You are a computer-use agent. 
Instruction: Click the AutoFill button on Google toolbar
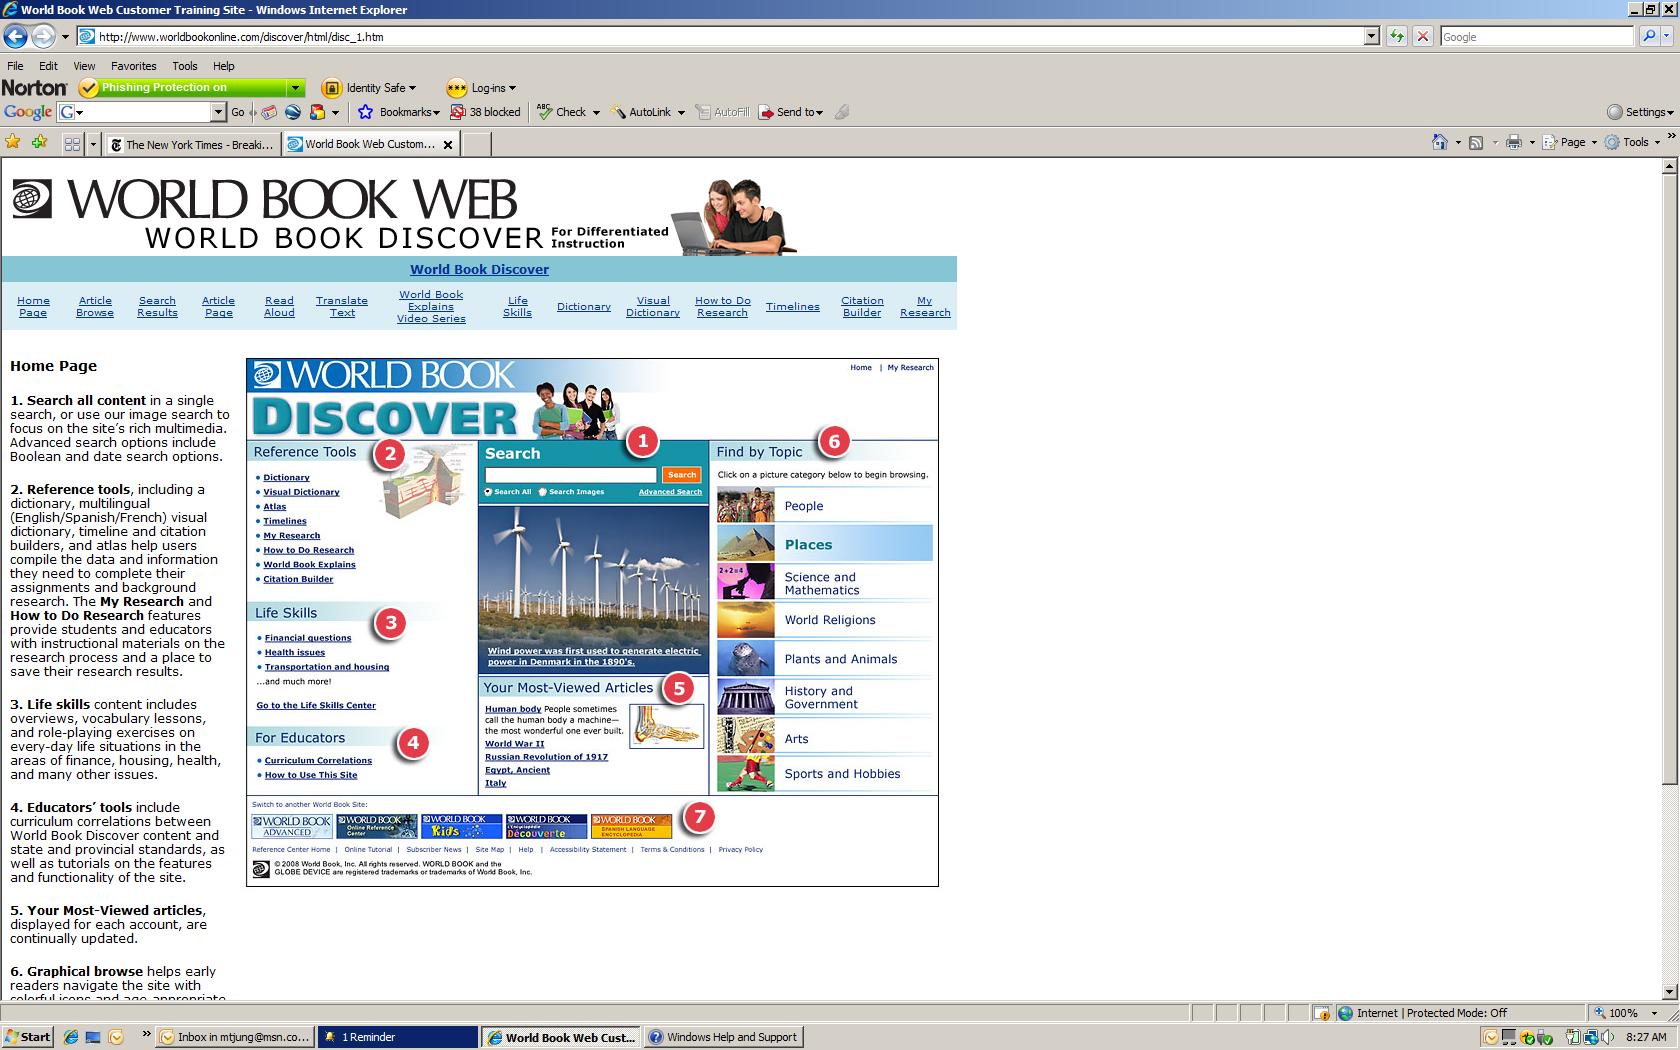pos(722,112)
